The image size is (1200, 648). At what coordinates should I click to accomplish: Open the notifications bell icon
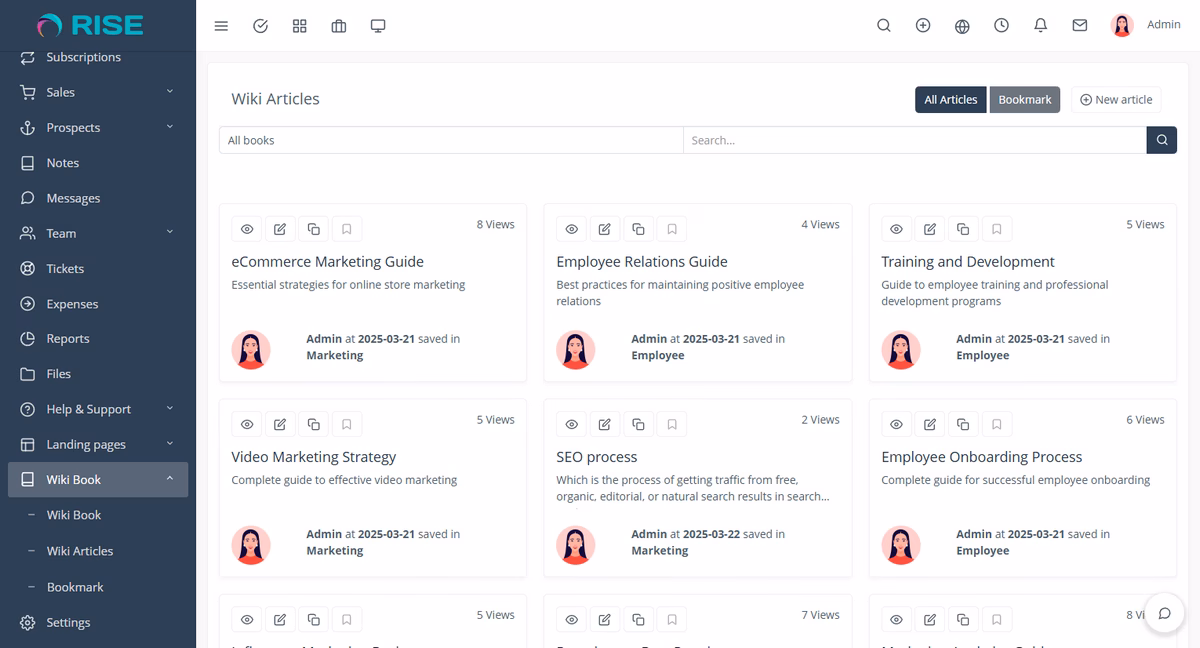pos(1040,25)
